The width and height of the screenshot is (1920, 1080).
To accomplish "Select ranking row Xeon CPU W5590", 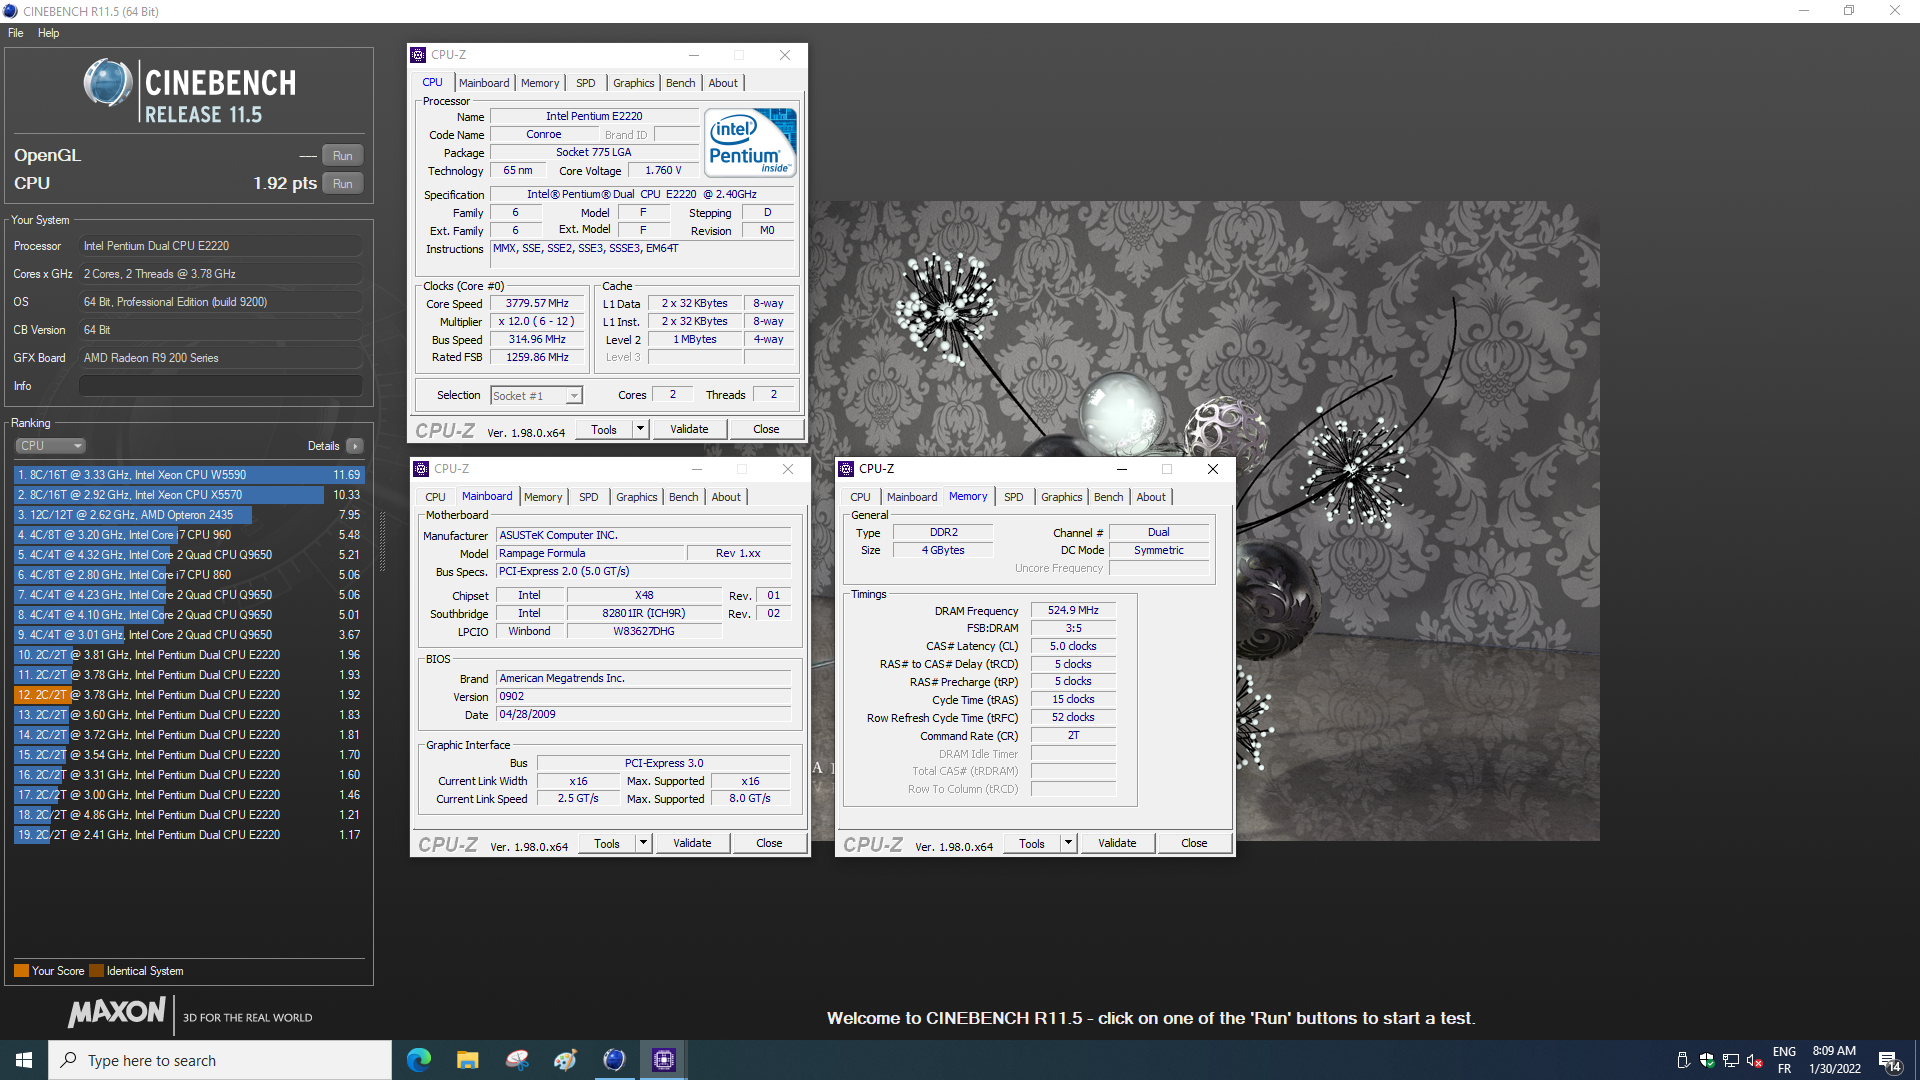I will click(x=188, y=475).
